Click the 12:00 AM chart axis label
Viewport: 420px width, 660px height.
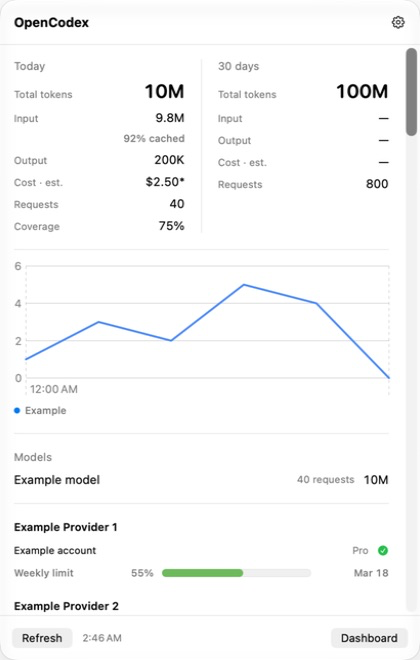pos(53,389)
